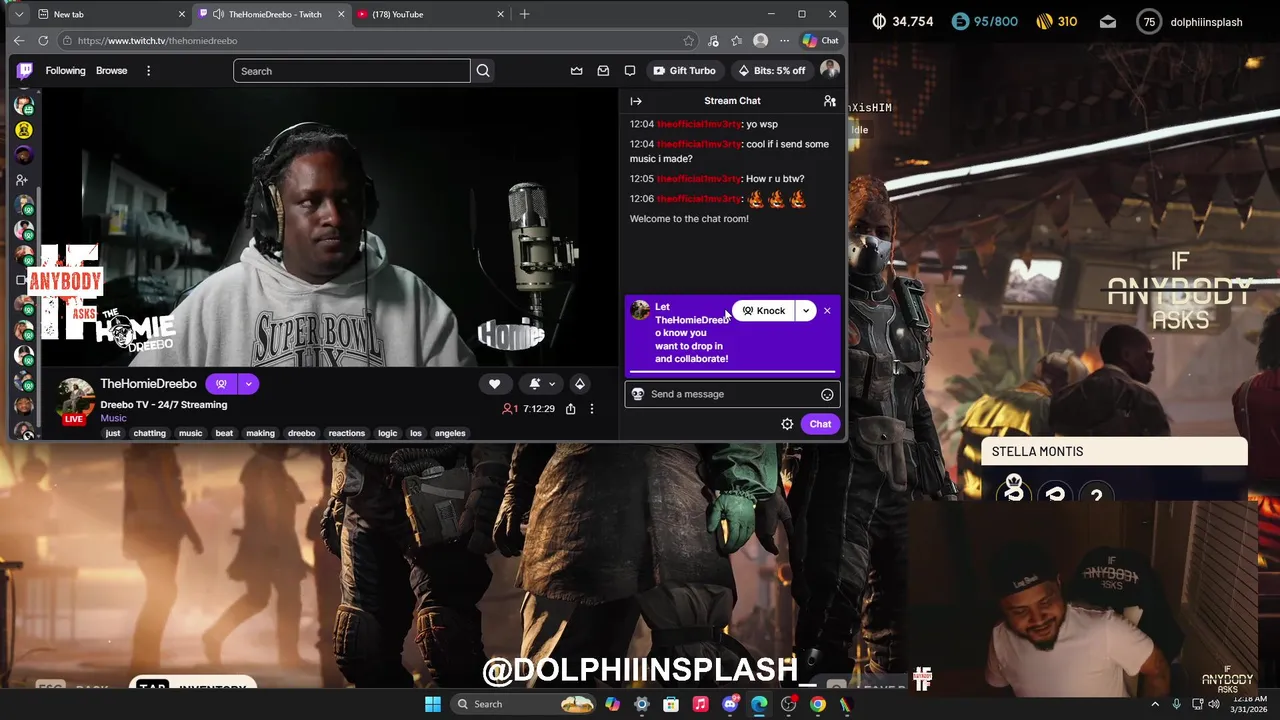The height and width of the screenshot is (720, 1280).
Task: Open Browse page in Twitch
Action: pyautogui.click(x=111, y=71)
